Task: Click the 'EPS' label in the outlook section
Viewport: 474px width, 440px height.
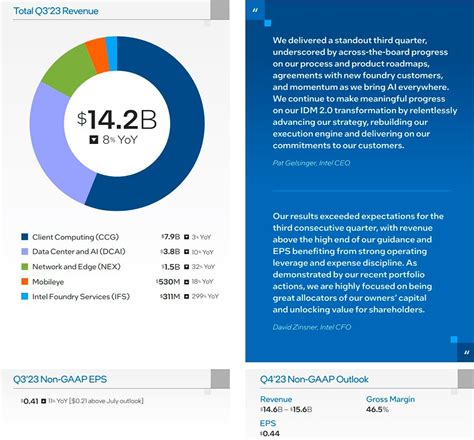Action: point(268,423)
